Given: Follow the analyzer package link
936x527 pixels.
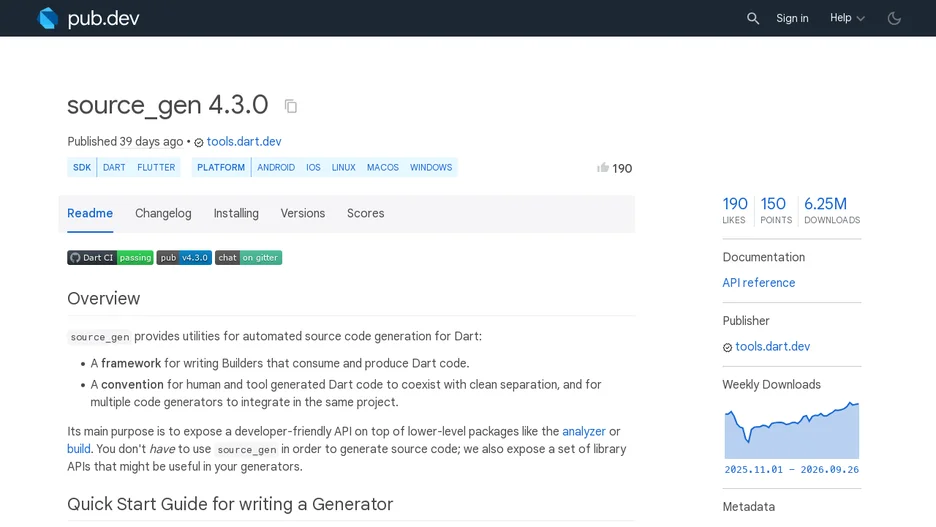Looking at the screenshot, I should [584, 432].
